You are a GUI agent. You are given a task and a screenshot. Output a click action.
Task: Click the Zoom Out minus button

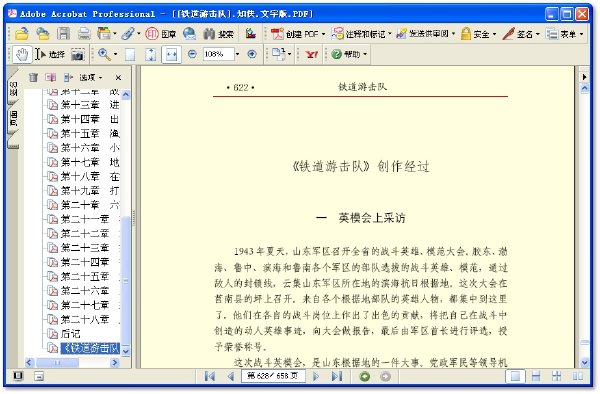(x=192, y=54)
